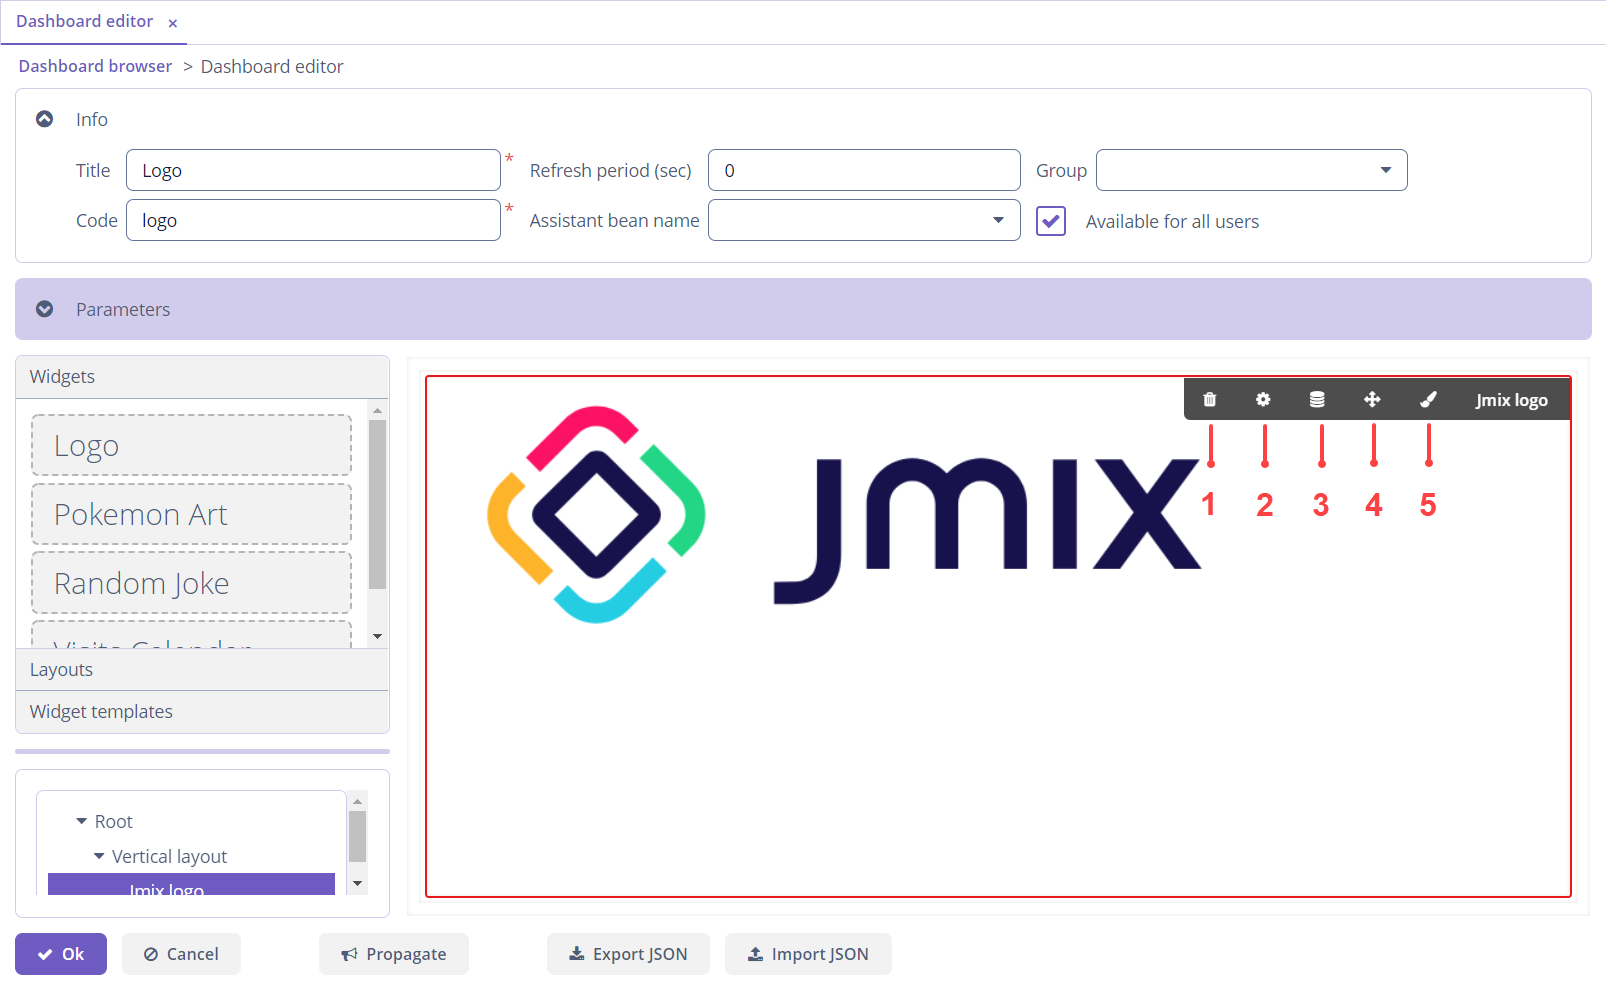Screen dimensions: 1606x988
Task: Collapse the Root tree node
Action: pos(82,821)
